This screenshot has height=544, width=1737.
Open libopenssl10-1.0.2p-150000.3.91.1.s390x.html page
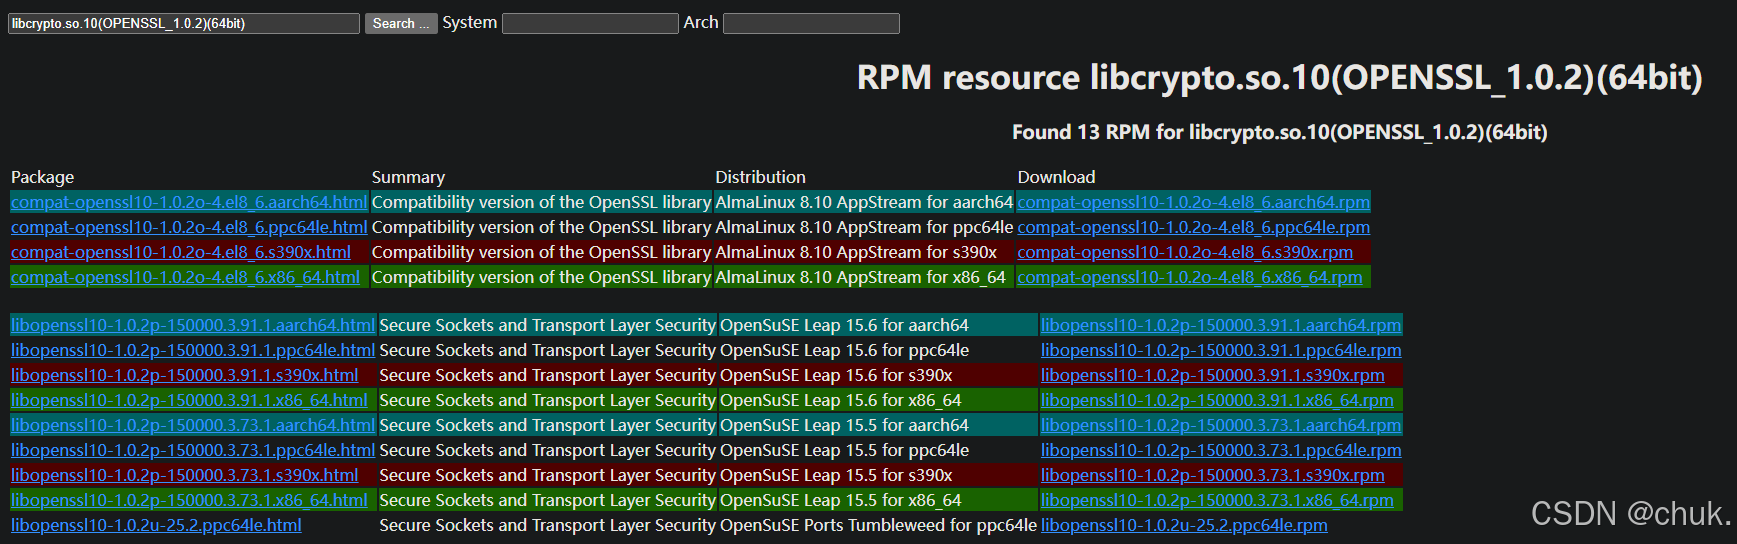[185, 375]
